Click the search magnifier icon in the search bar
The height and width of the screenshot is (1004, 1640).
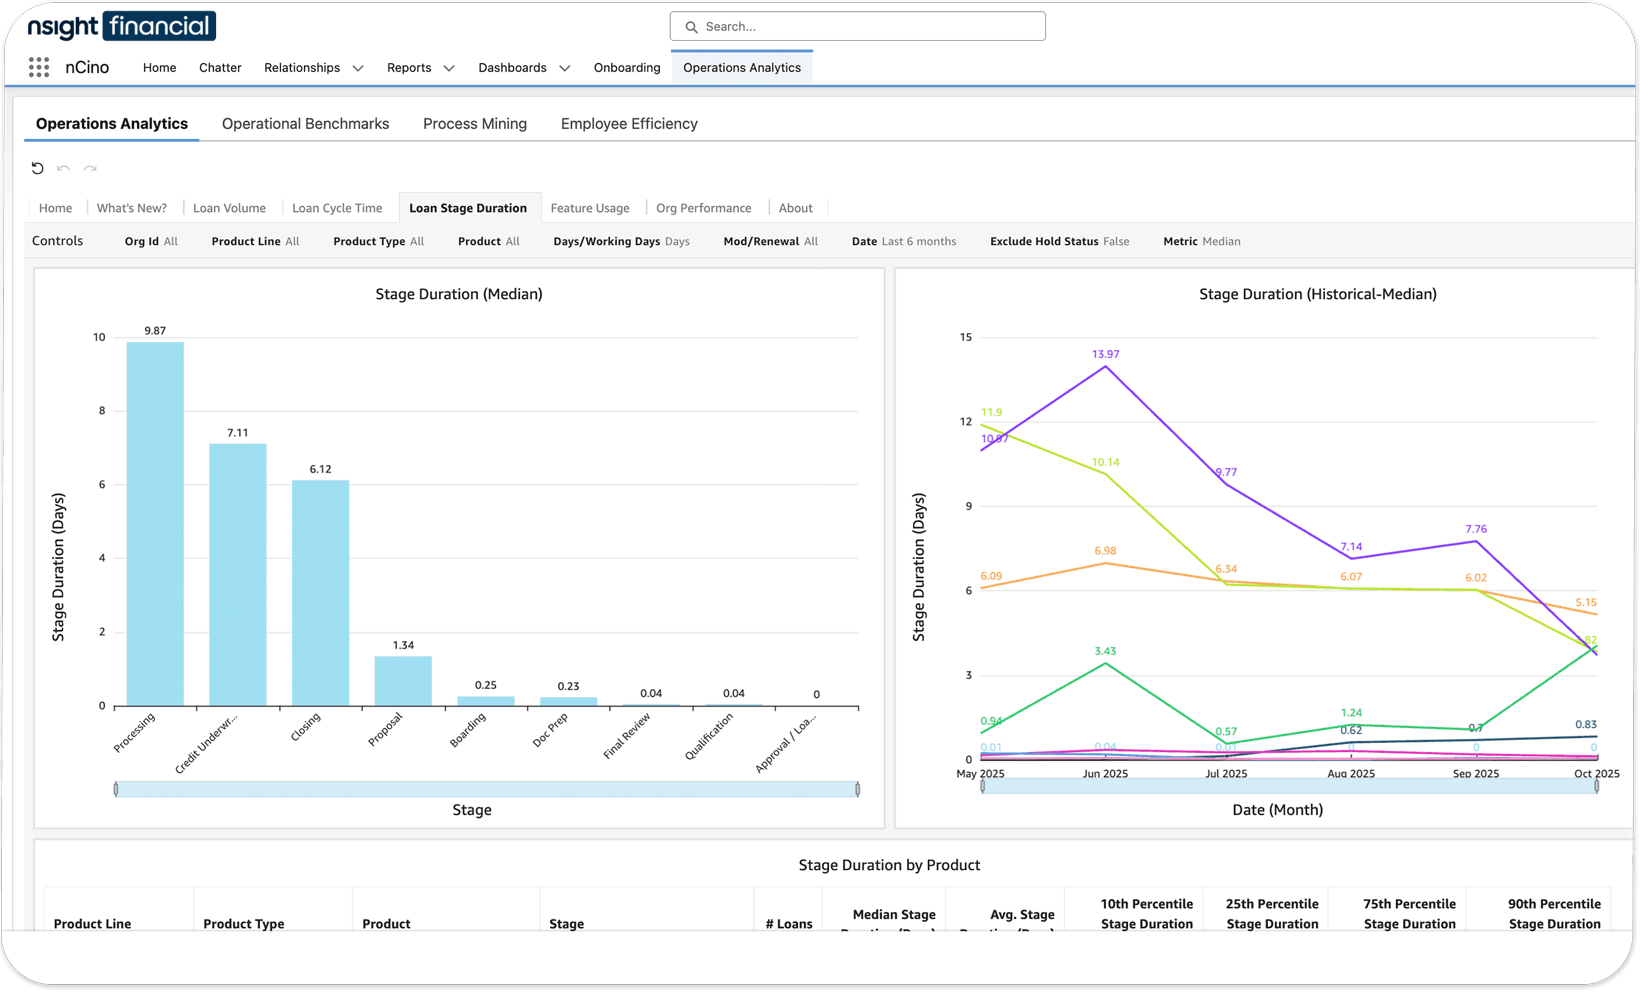coord(690,26)
